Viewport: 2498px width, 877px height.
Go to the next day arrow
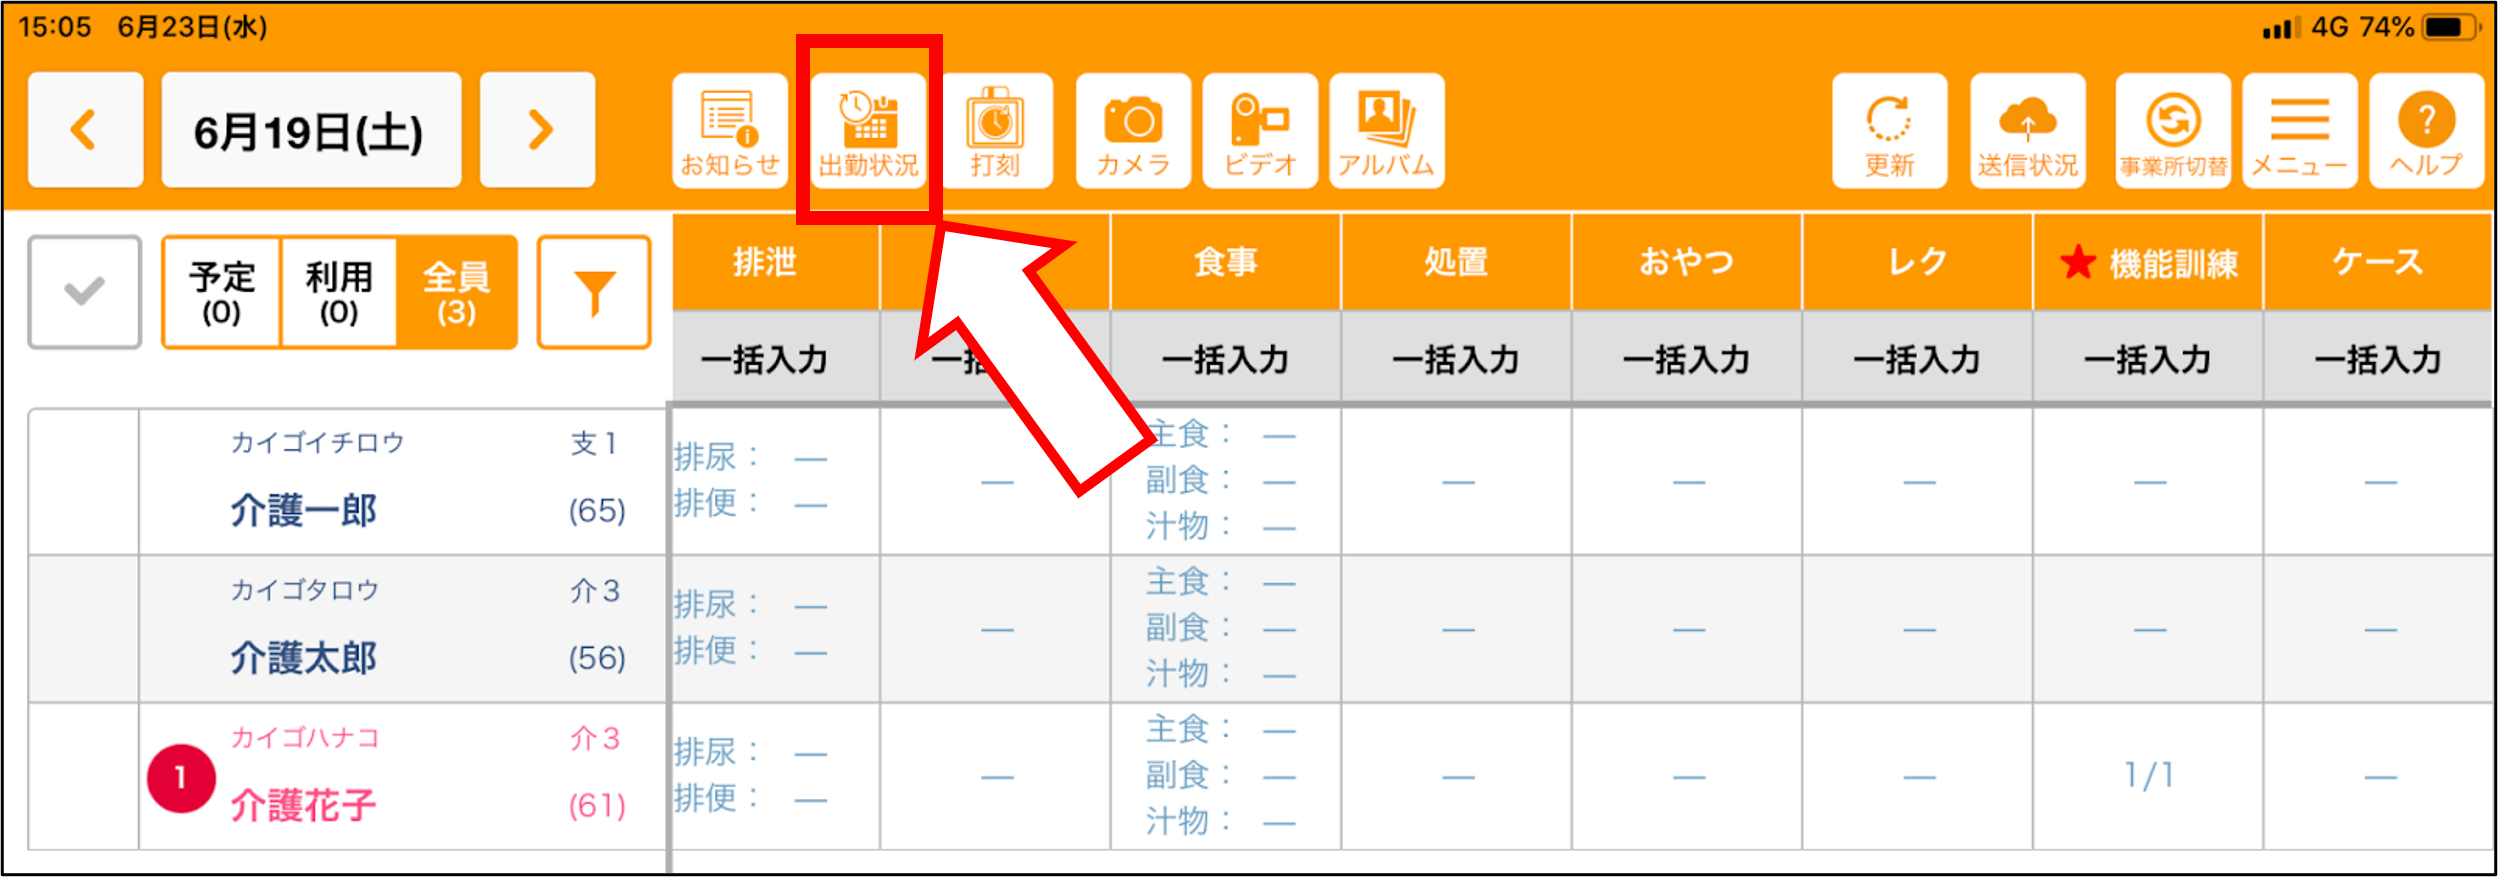[x=538, y=130]
